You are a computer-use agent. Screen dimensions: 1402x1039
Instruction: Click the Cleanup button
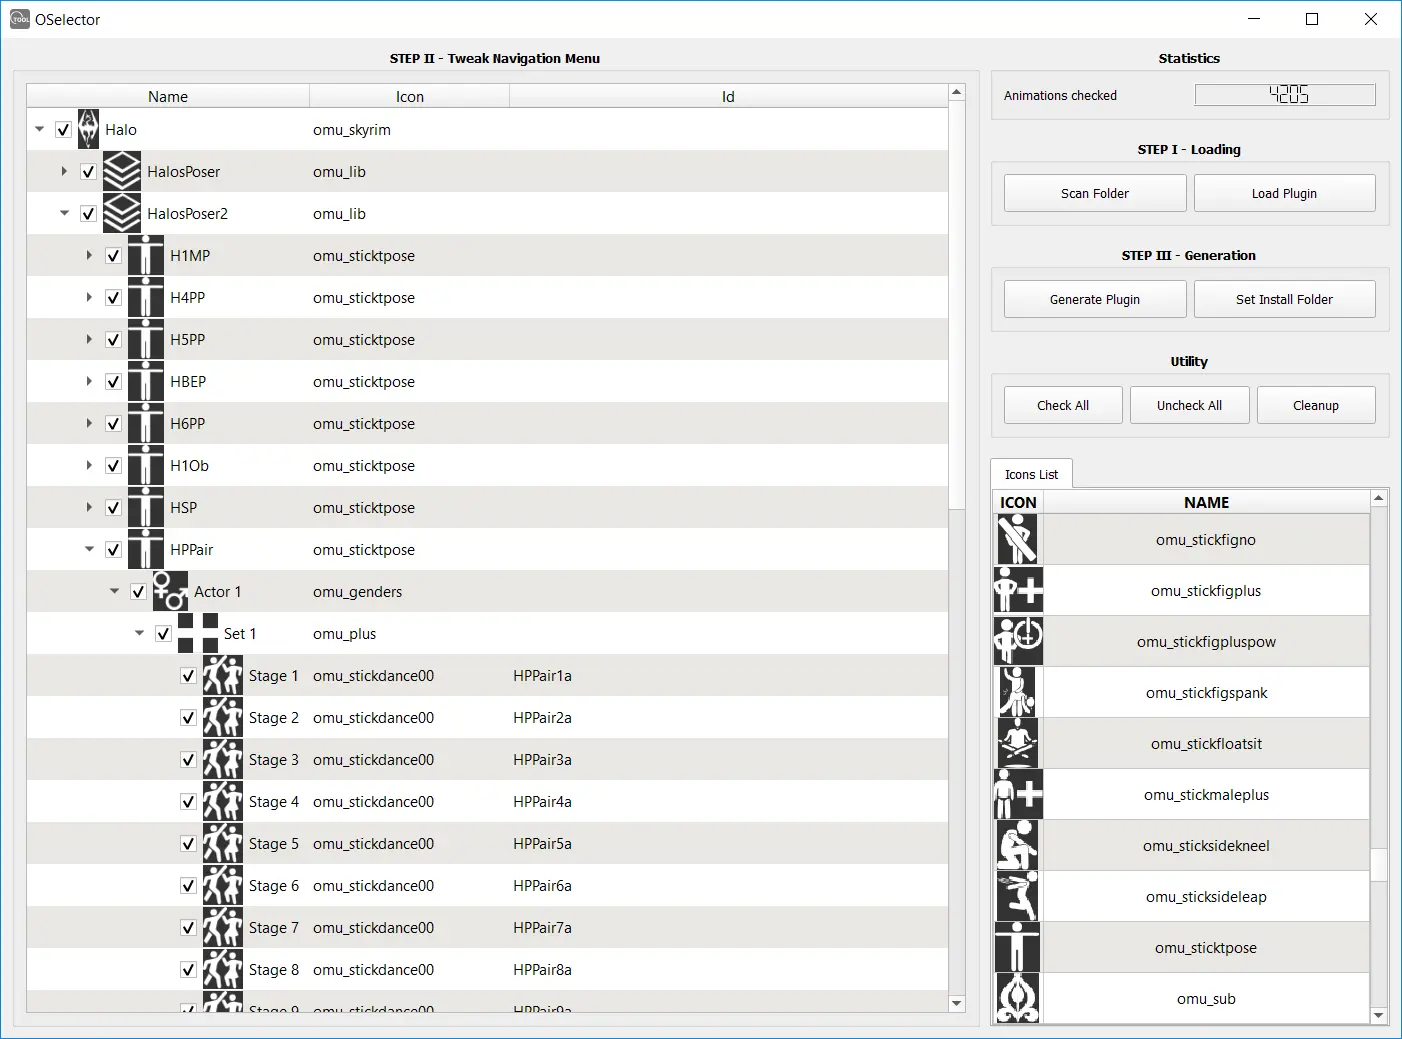pyautogui.click(x=1316, y=406)
